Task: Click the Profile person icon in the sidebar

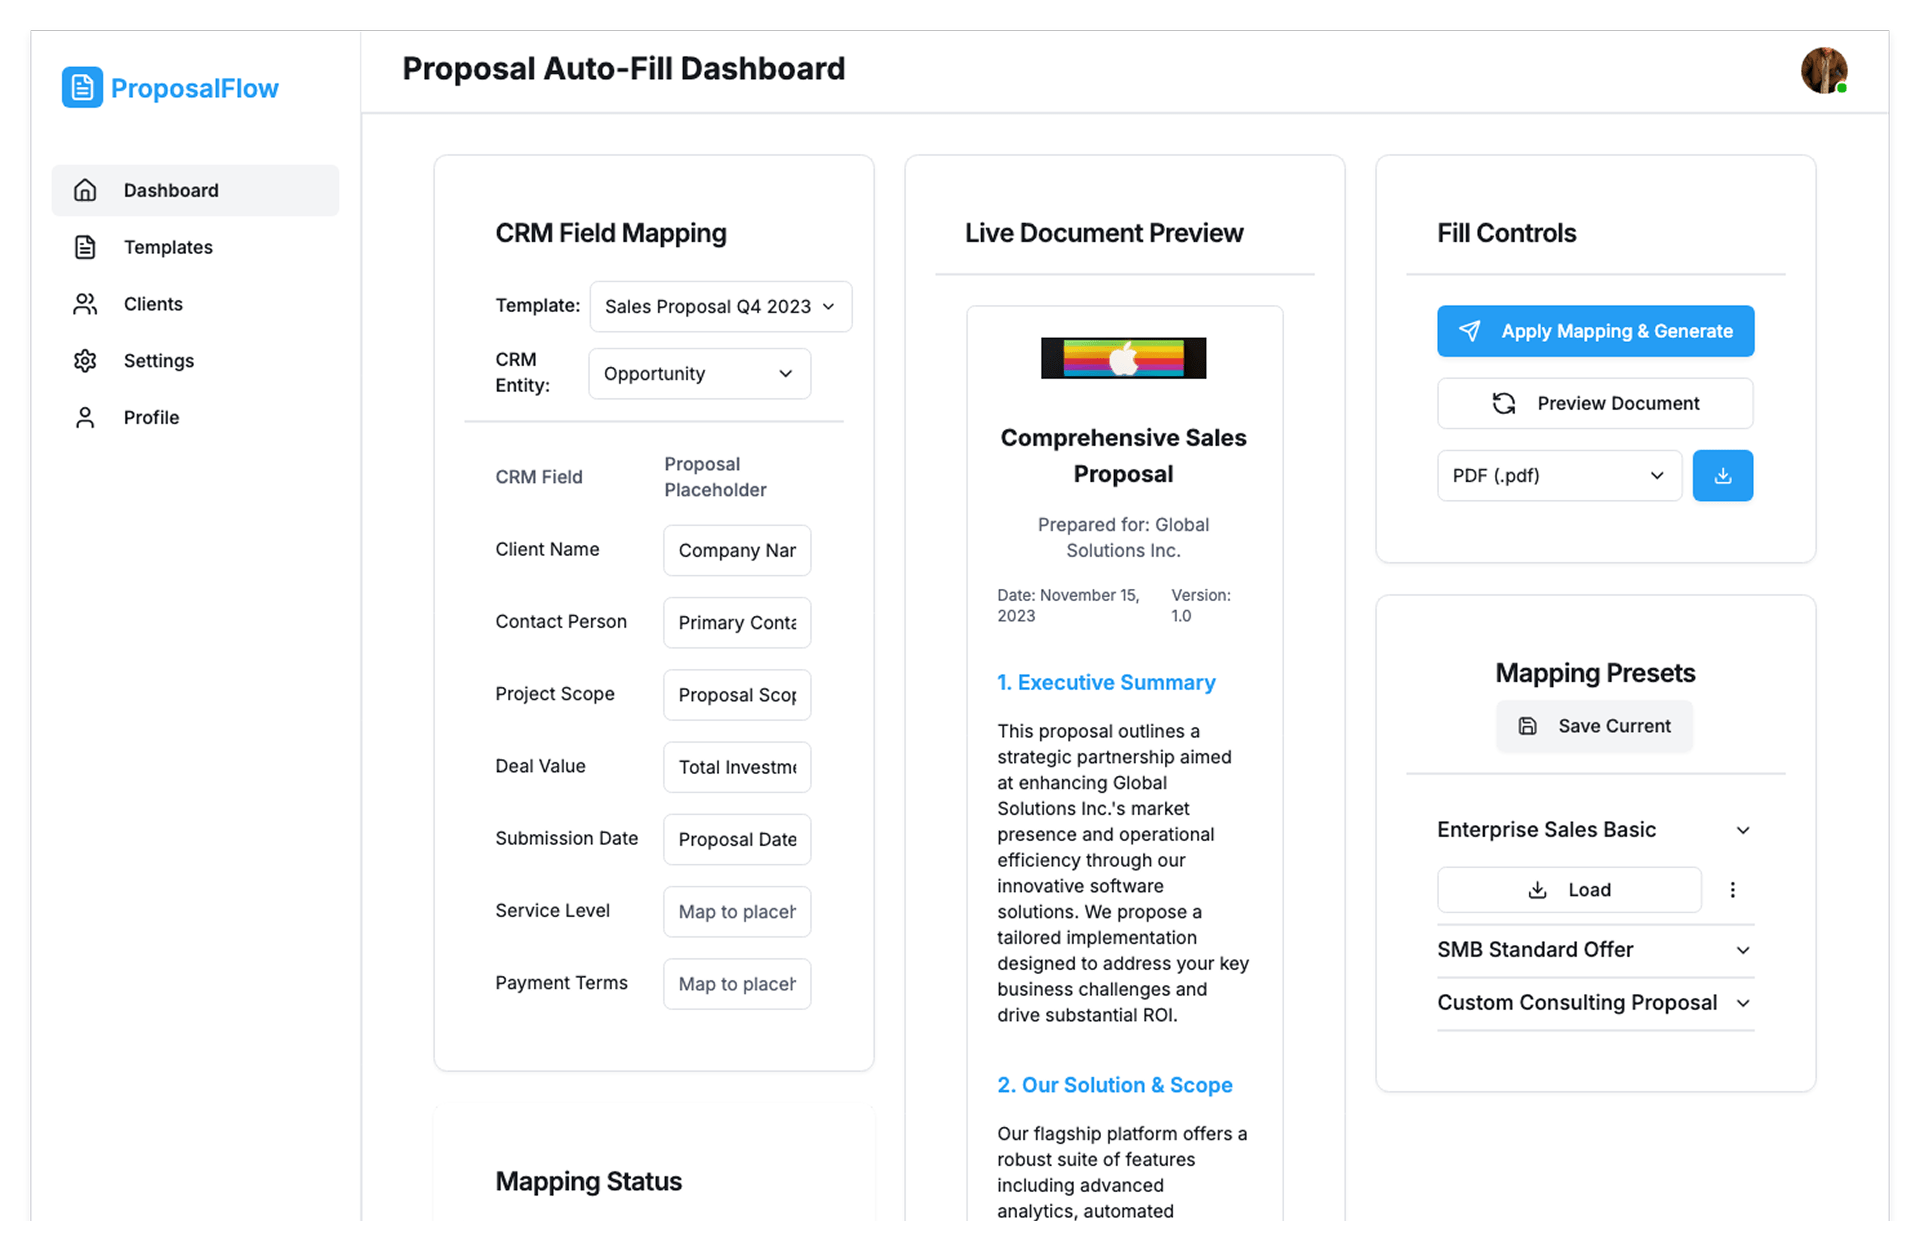Action: point(85,418)
